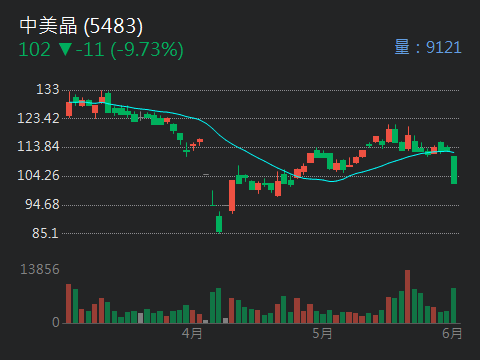Click the percentage change (-9.73%)
Image resolution: width=480 pixels, height=360 pixels.
[x=147, y=50]
